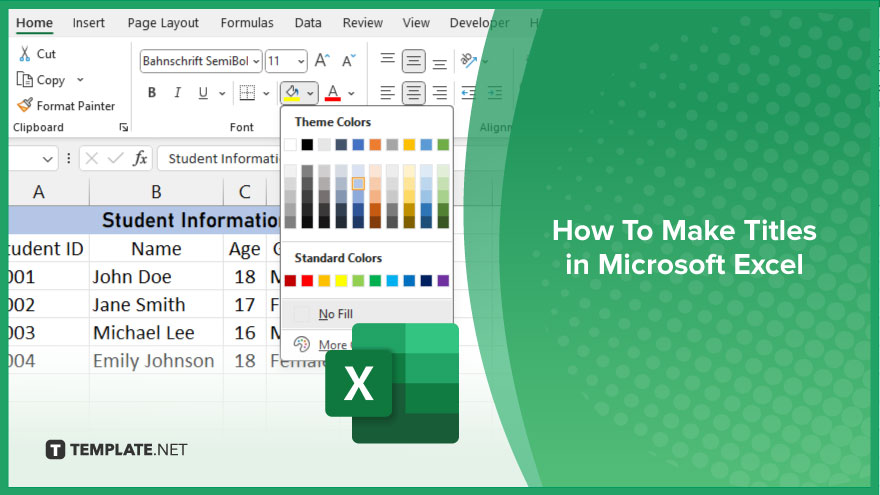The height and width of the screenshot is (495, 880).
Task: Apply Bottom Align to the cell
Action: [x=439, y=63]
